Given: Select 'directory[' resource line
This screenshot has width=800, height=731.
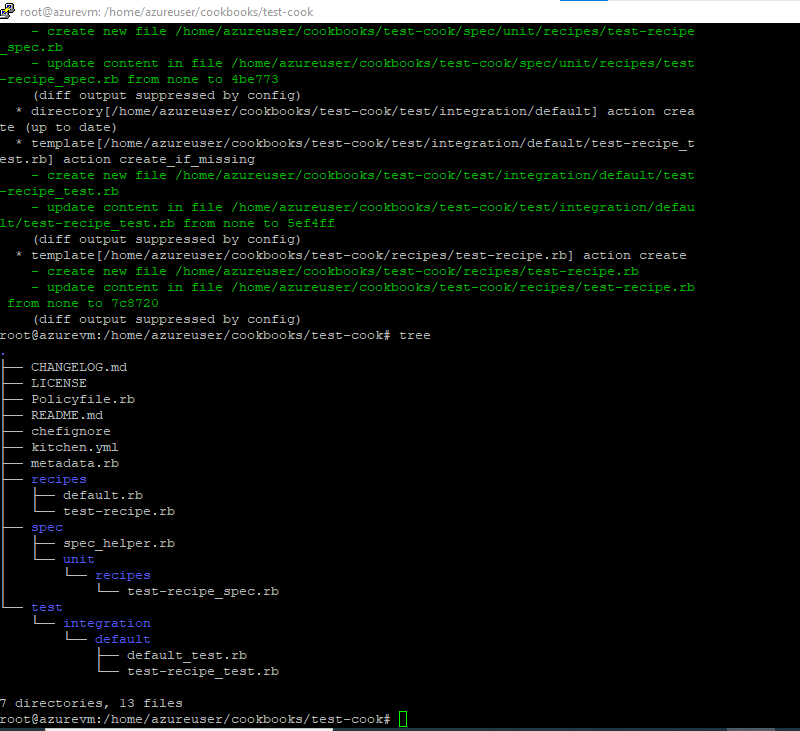Looking at the screenshot, I should point(347,119).
